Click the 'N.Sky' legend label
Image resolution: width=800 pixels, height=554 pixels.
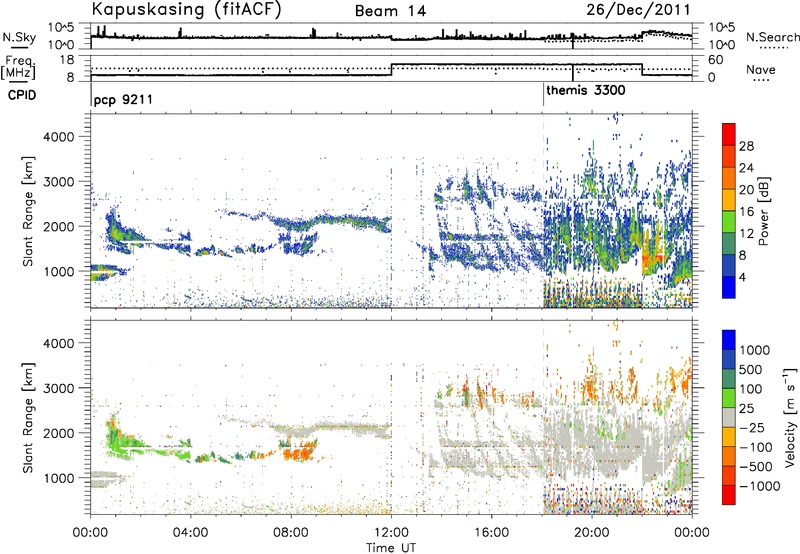(19, 37)
